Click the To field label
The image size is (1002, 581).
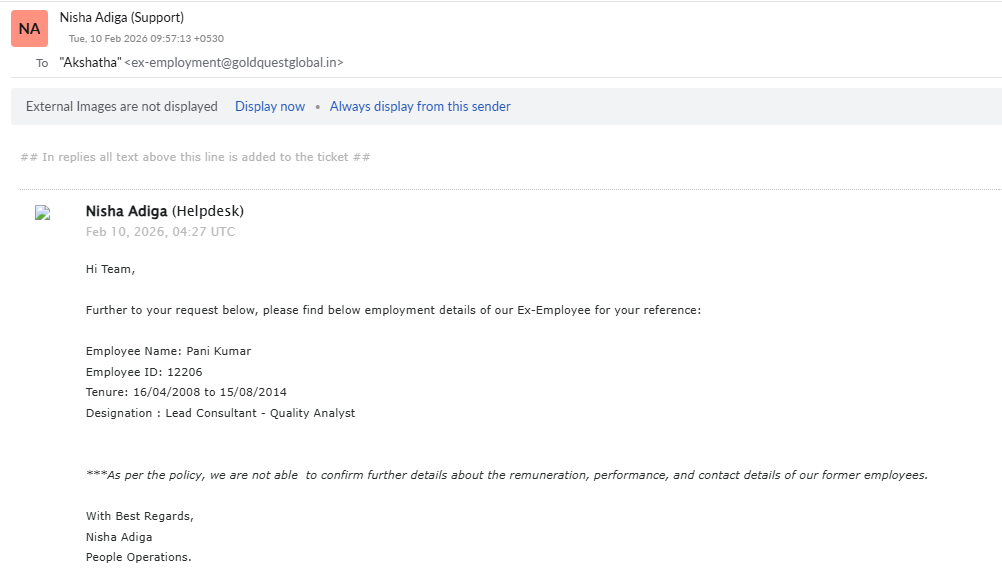(42, 63)
